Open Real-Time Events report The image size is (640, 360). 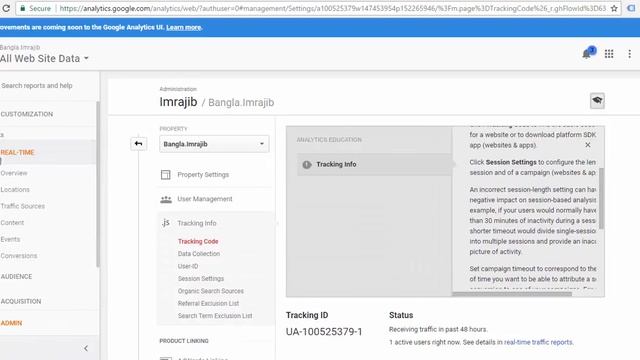point(10,239)
